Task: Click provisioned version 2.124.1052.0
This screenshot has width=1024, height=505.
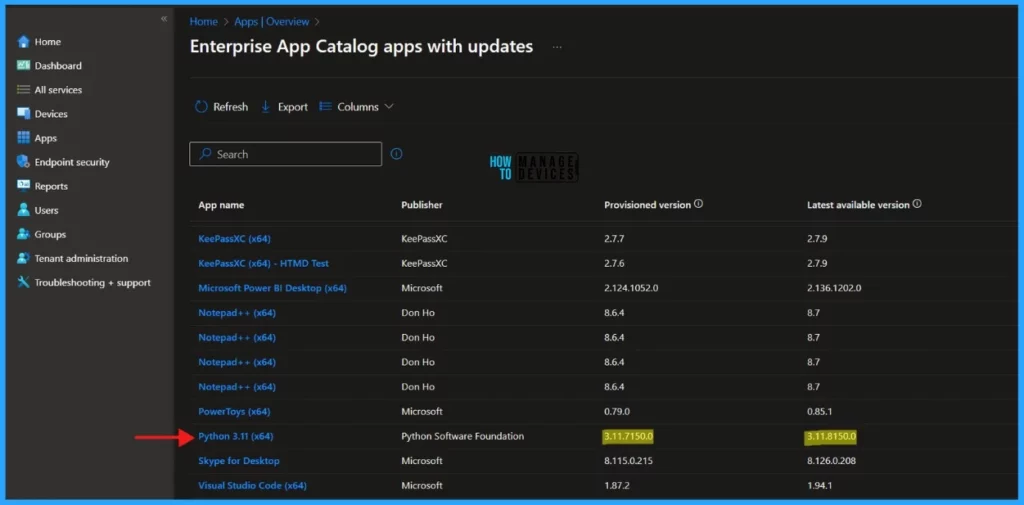Action: 632,287
